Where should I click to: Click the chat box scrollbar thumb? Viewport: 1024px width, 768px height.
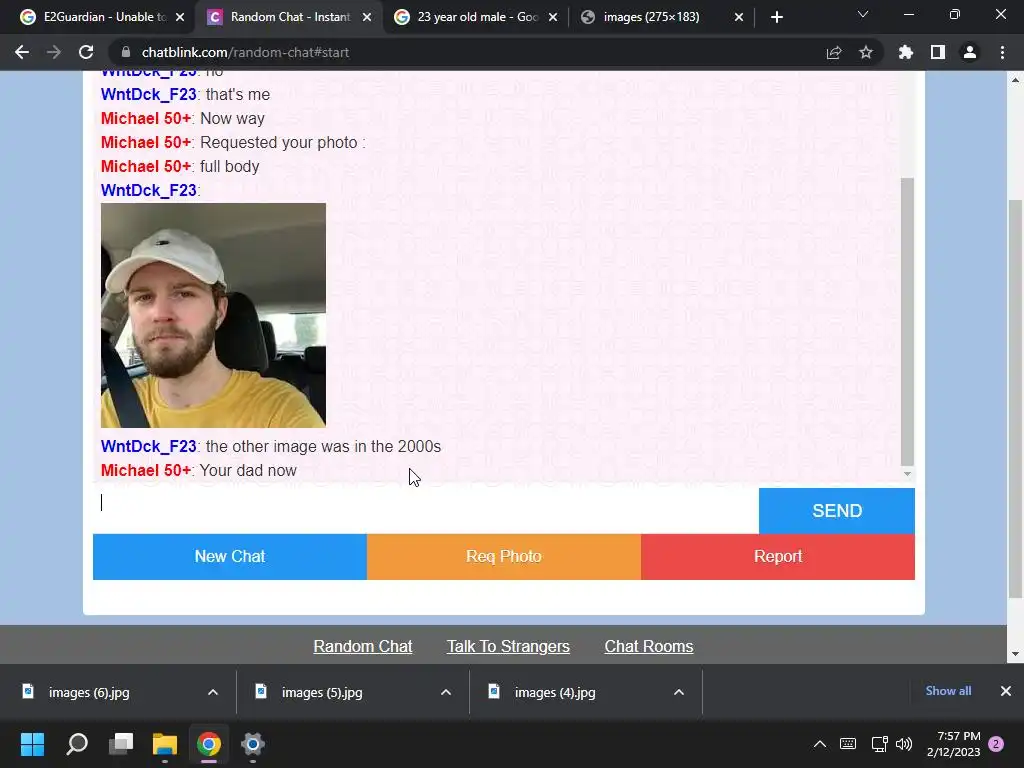point(907,321)
